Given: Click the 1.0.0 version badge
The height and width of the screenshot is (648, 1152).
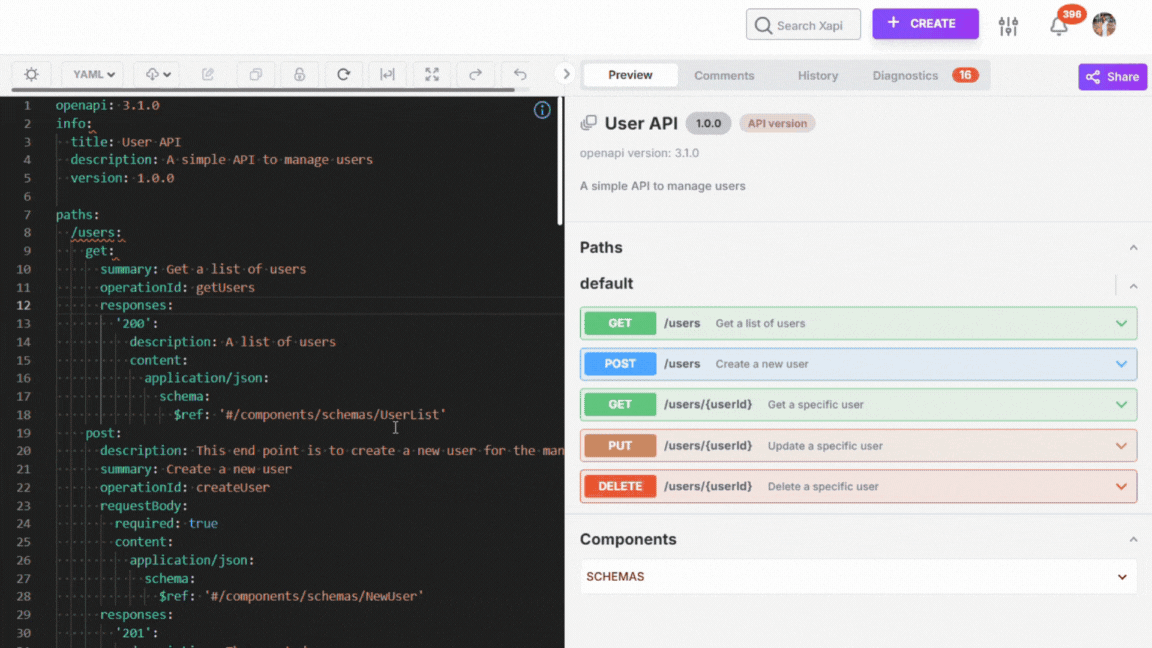Looking at the screenshot, I should click(x=708, y=123).
